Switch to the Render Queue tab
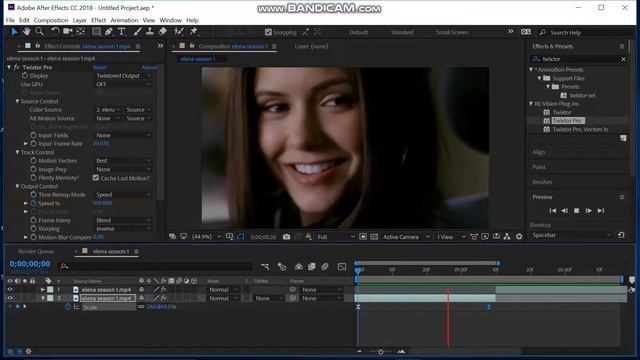 pos(36,251)
